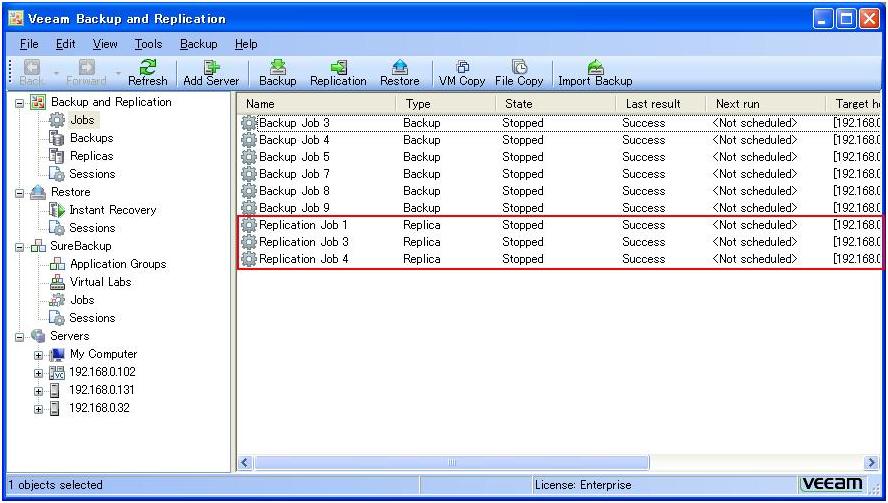
Task: Open the Edit menu
Action: (x=66, y=44)
